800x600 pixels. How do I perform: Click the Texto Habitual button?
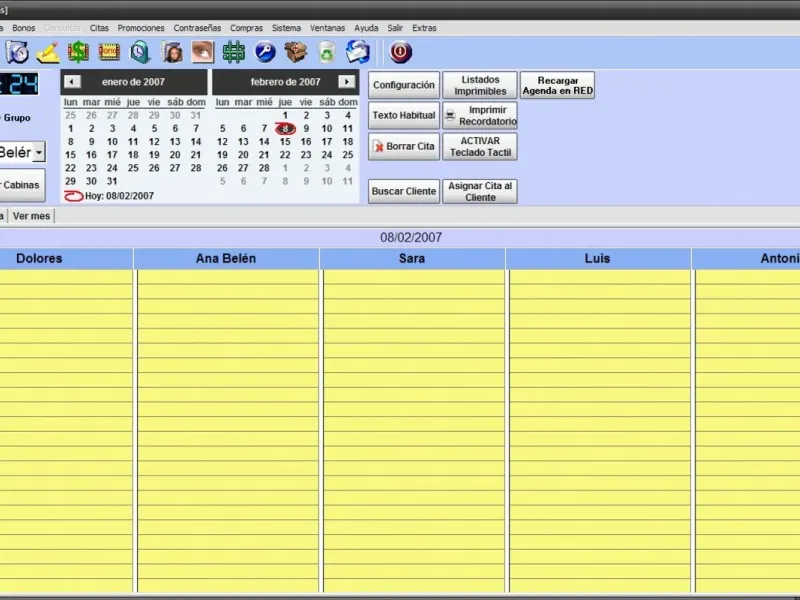[404, 115]
